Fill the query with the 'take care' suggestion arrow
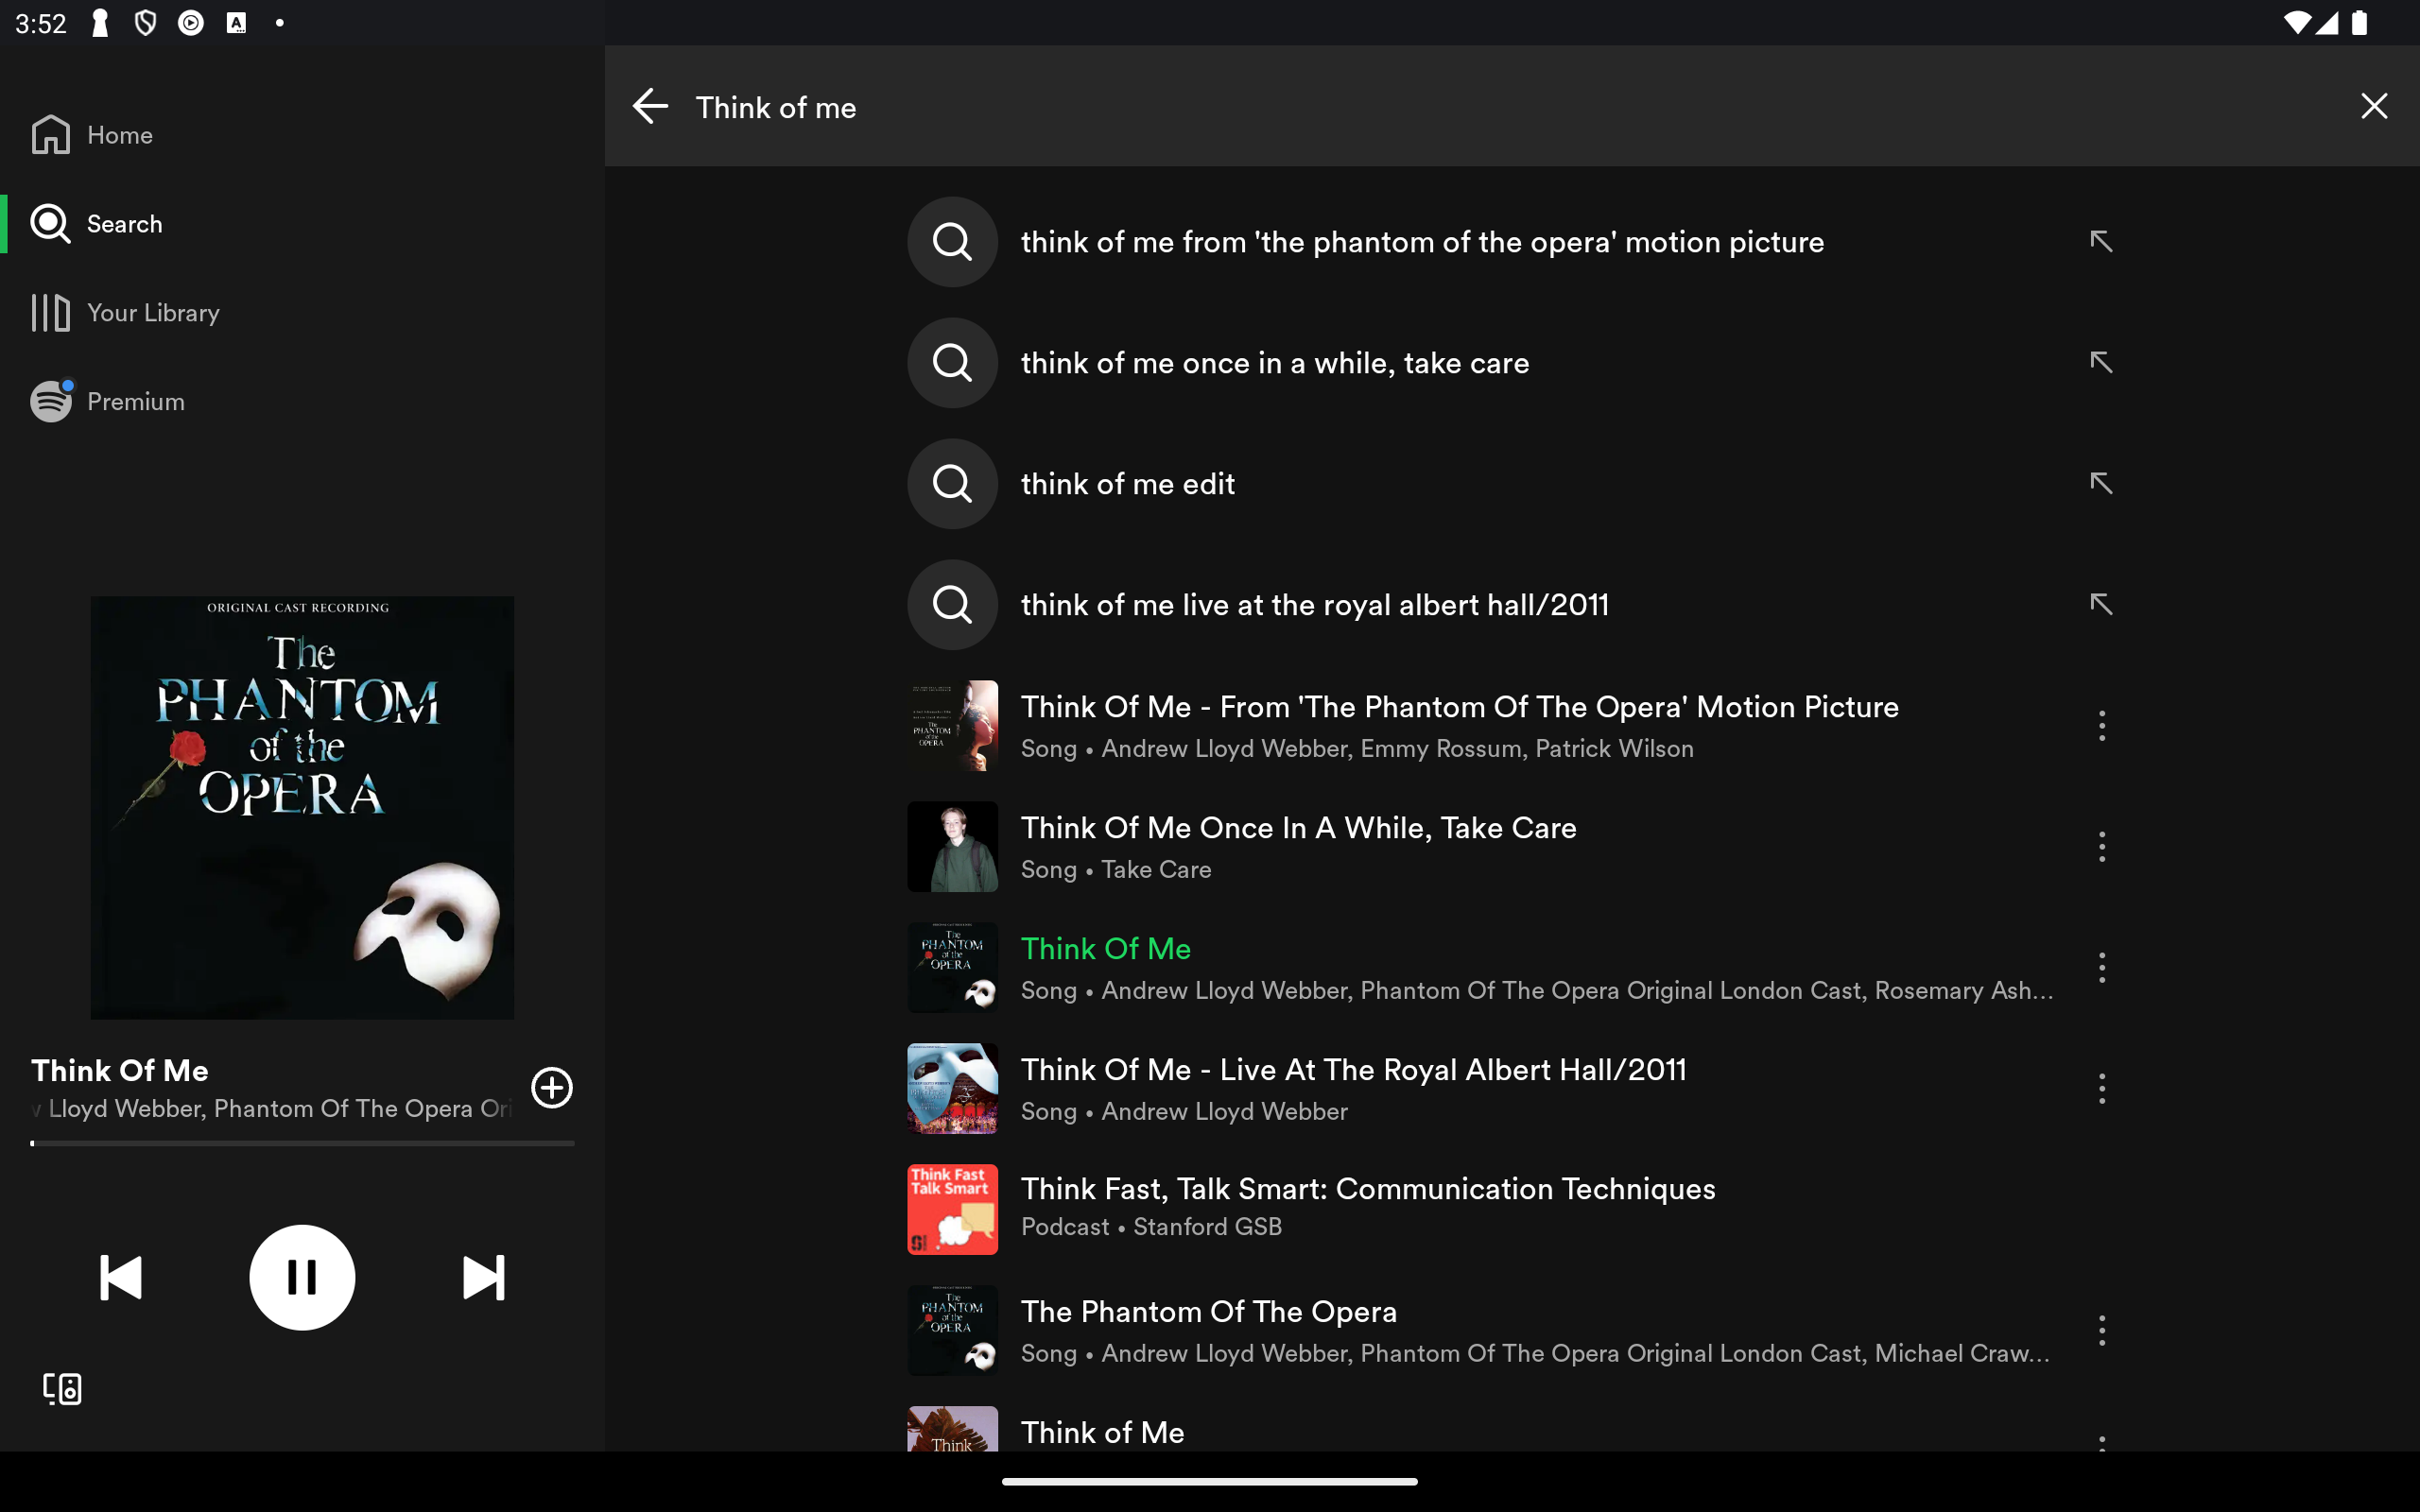The height and width of the screenshot is (1512, 2420). point(2101,363)
